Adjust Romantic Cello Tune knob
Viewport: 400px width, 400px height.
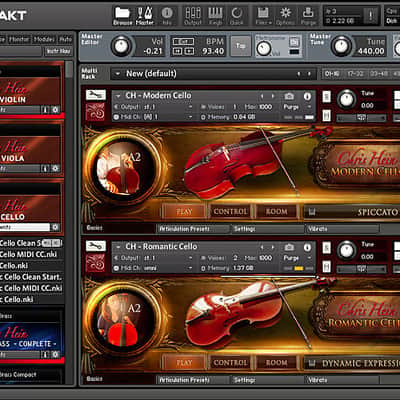tap(346, 250)
